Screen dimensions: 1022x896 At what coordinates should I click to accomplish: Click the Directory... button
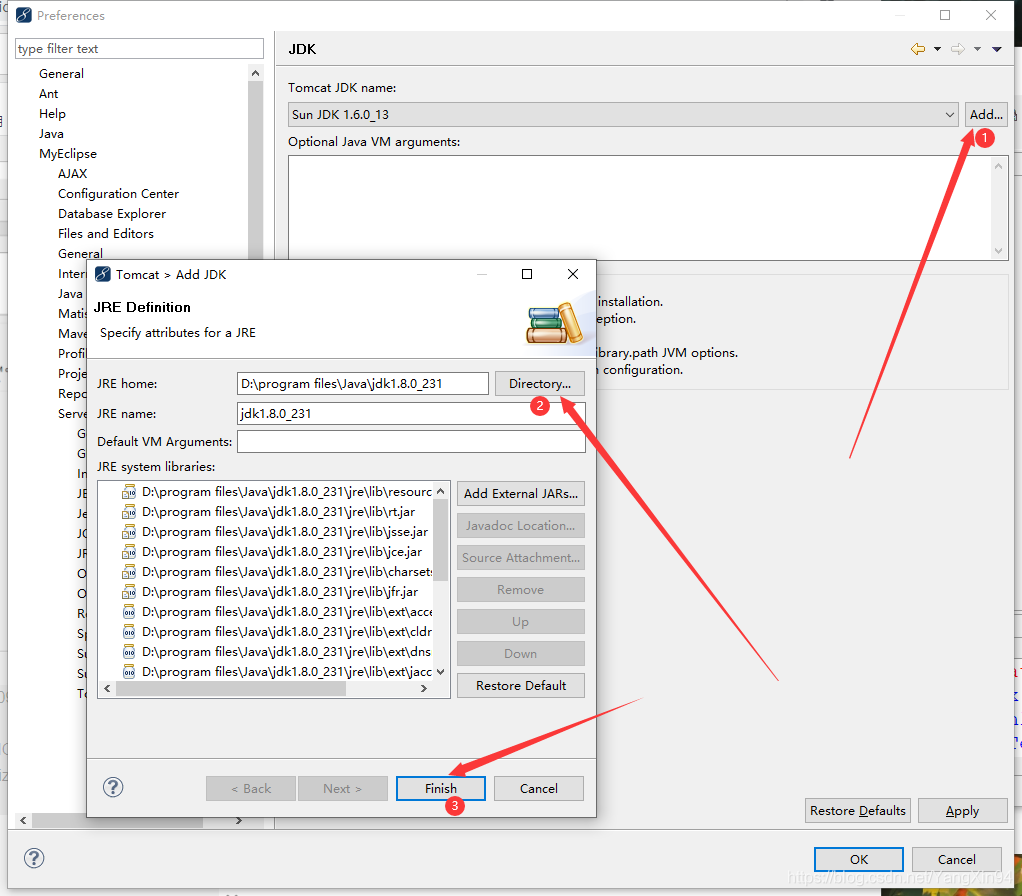[x=540, y=384]
